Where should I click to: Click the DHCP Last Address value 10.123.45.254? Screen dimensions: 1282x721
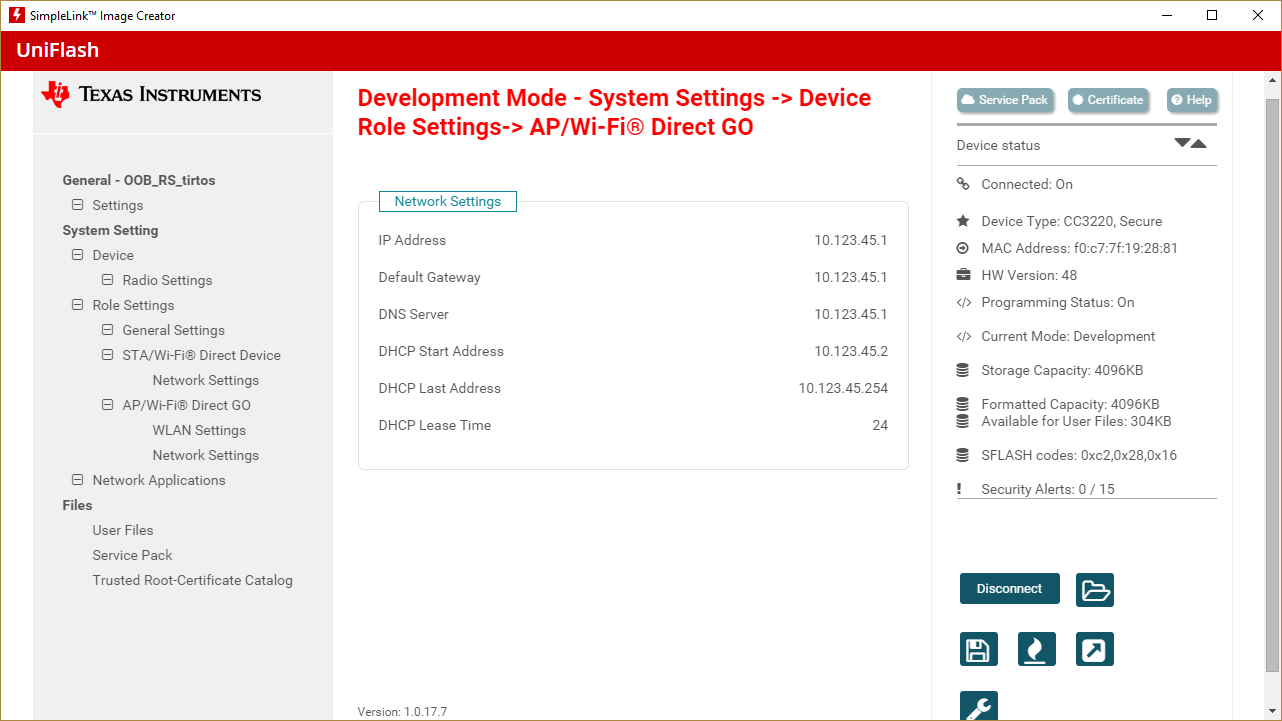point(843,388)
